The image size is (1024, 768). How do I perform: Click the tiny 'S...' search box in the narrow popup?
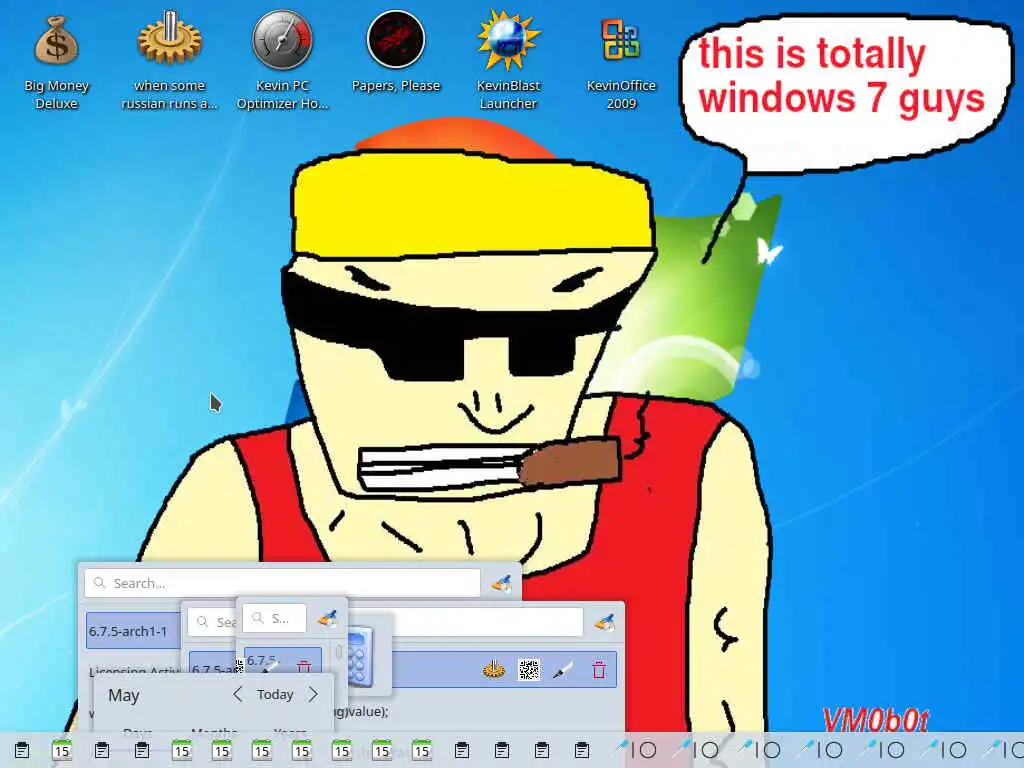pyautogui.click(x=274, y=618)
